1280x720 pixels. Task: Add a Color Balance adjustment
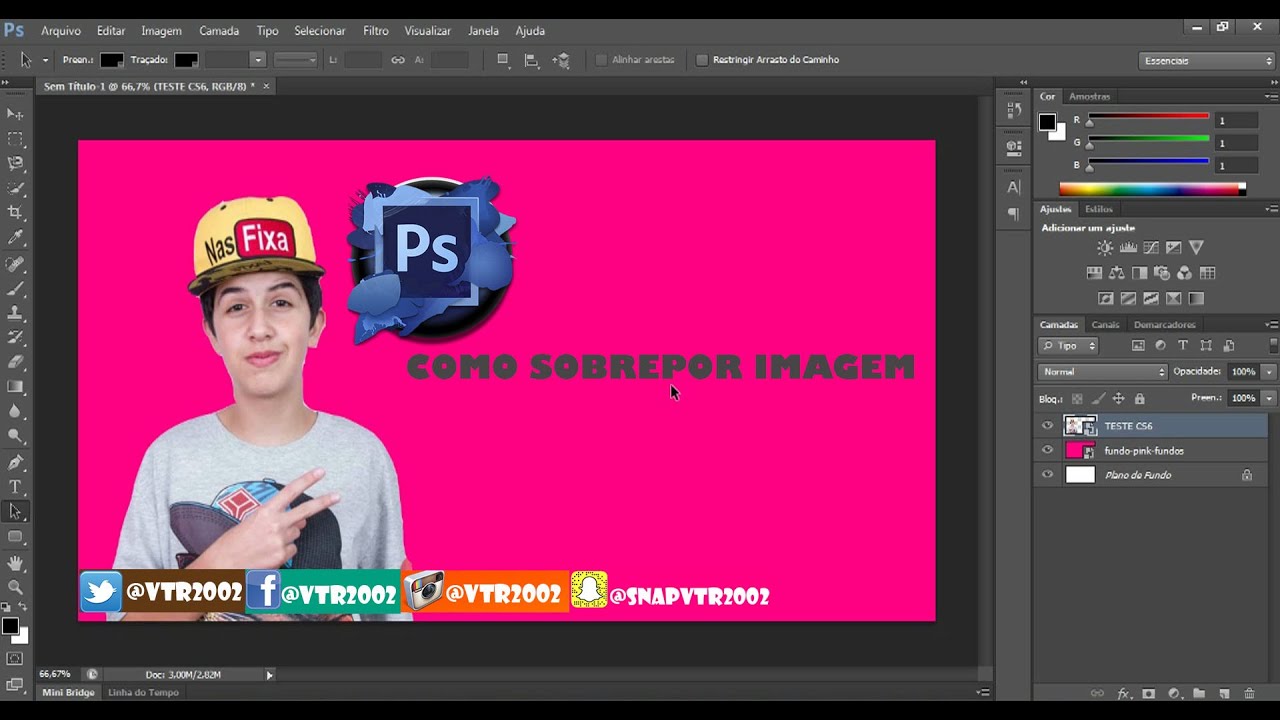(x=1116, y=273)
